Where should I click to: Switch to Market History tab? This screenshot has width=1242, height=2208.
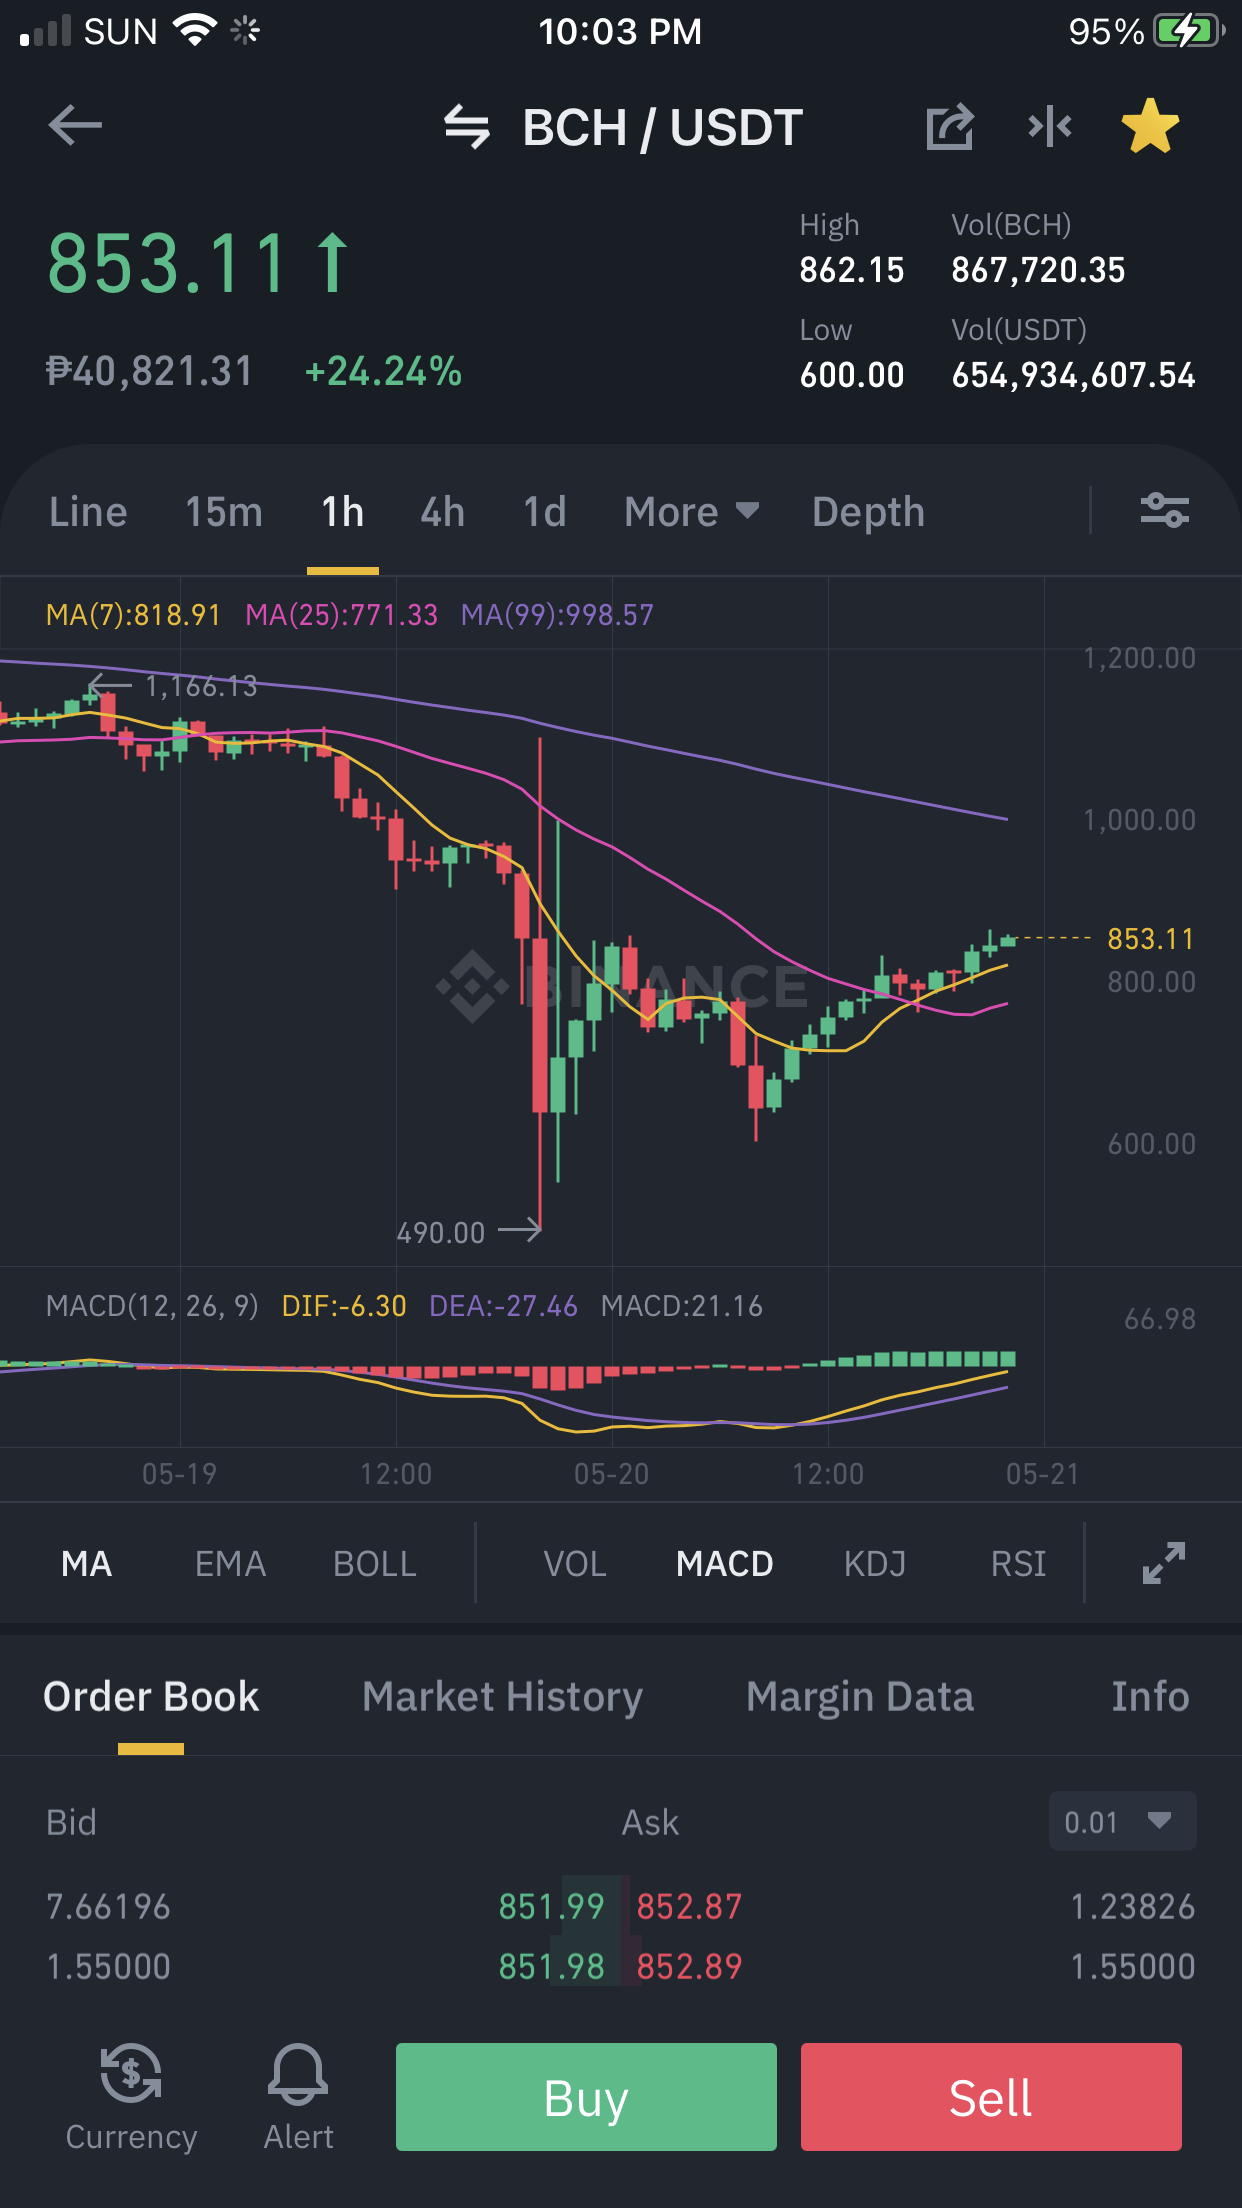pyautogui.click(x=503, y=1697)
